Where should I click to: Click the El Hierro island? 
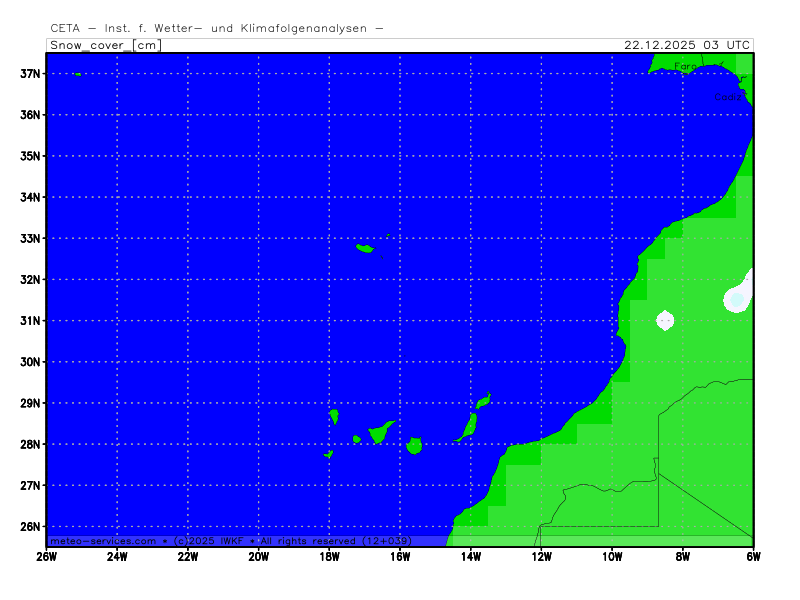(x=328, y=455)
